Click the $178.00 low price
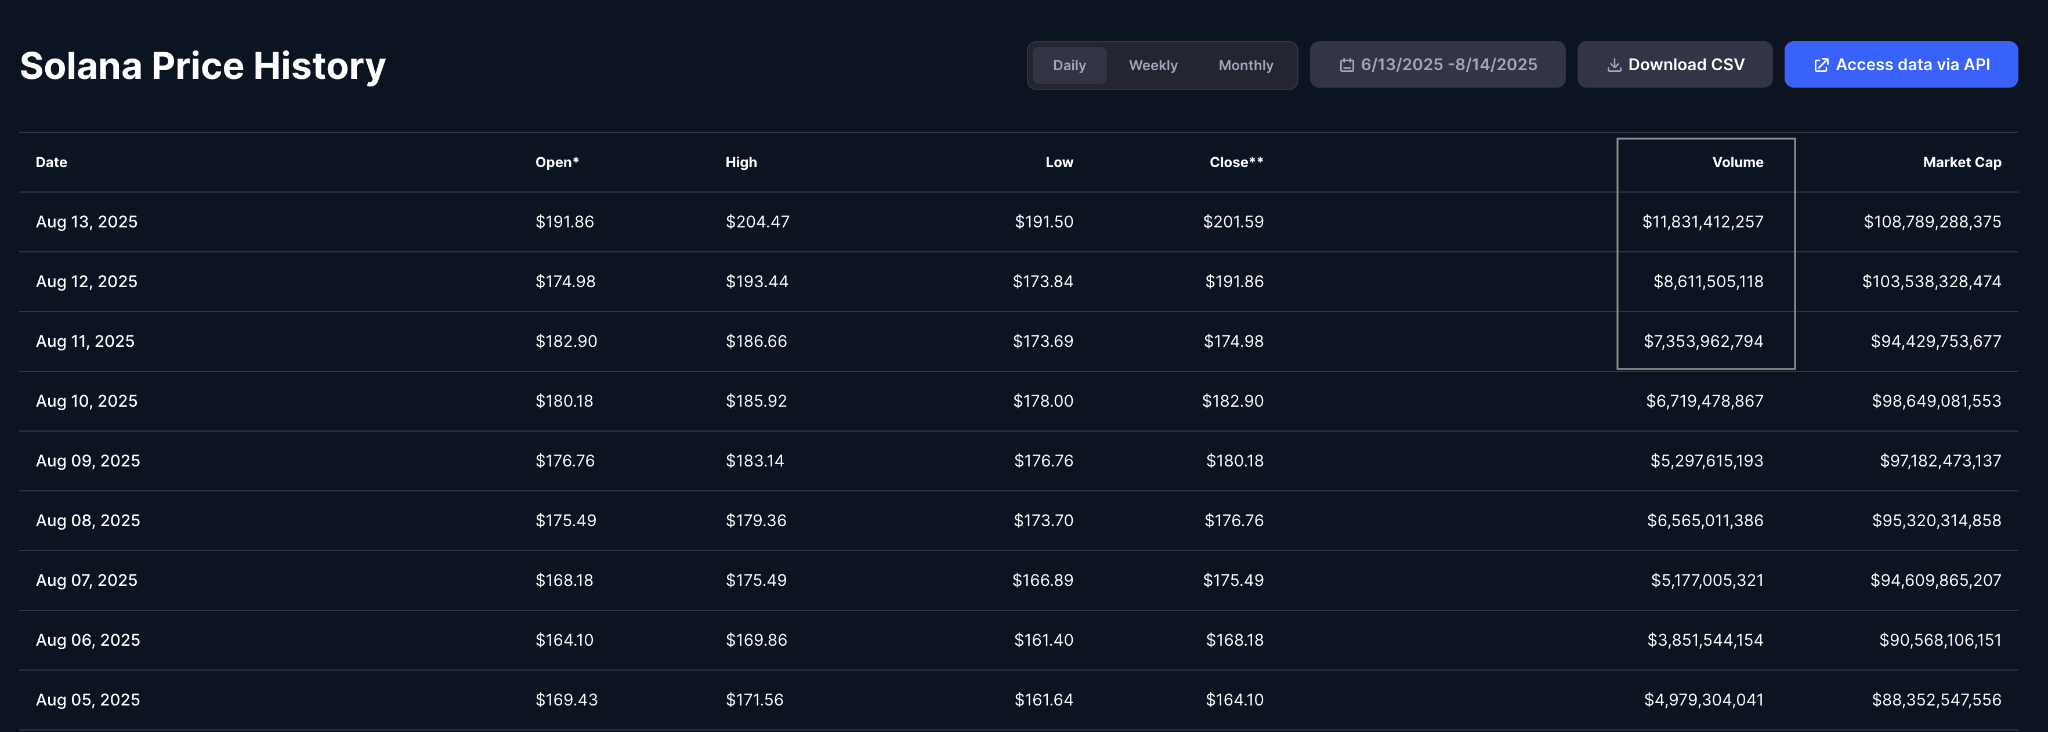This screenshot has height=732, width=2048. click(x=1044, y=401)
